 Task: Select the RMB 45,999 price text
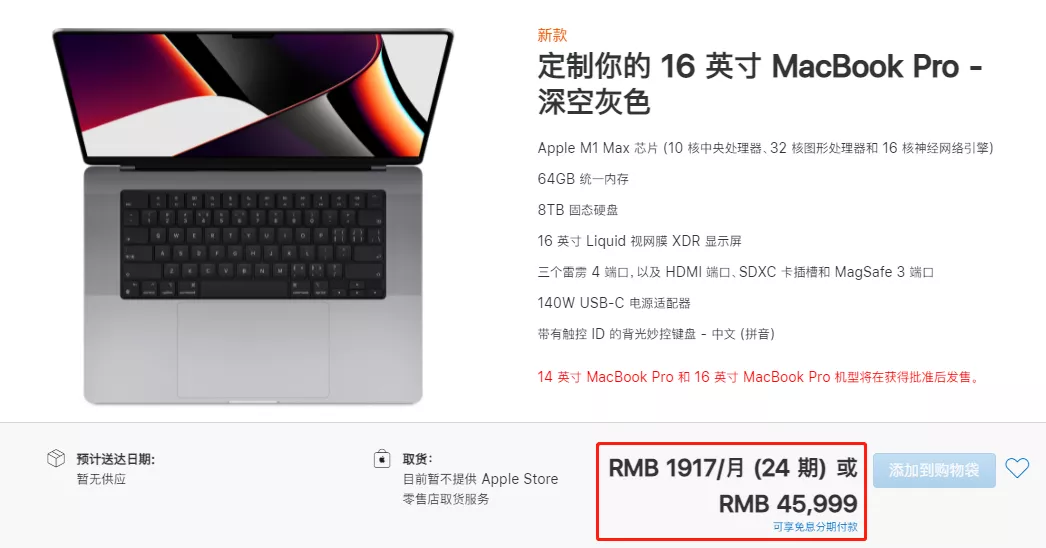pyautogui.click(x=788, y=503)
